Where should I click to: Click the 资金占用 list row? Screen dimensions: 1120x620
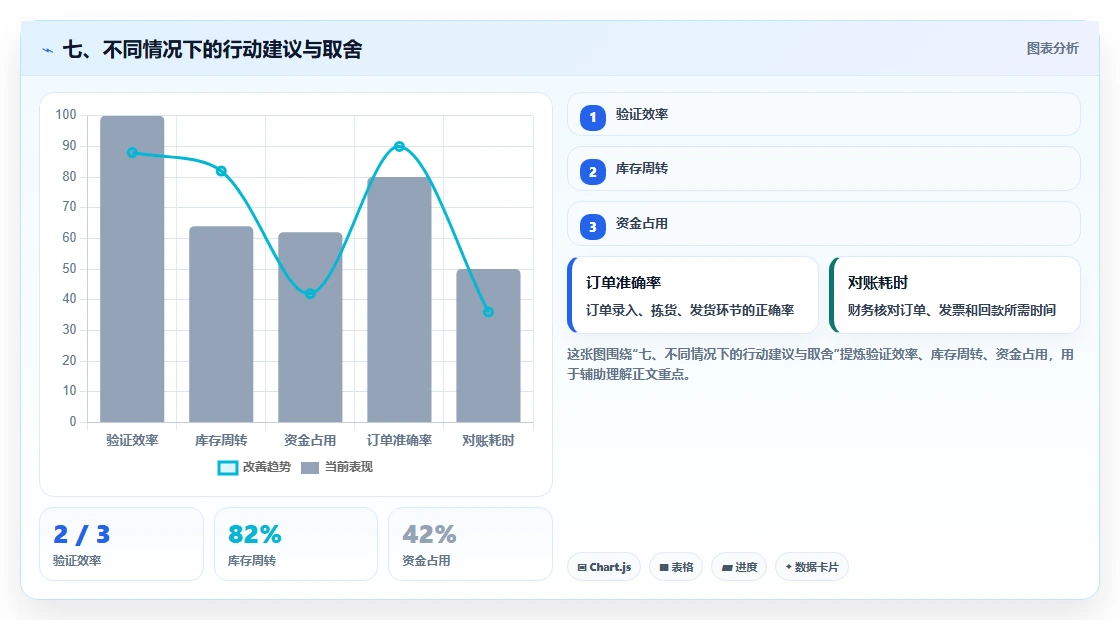824,224
